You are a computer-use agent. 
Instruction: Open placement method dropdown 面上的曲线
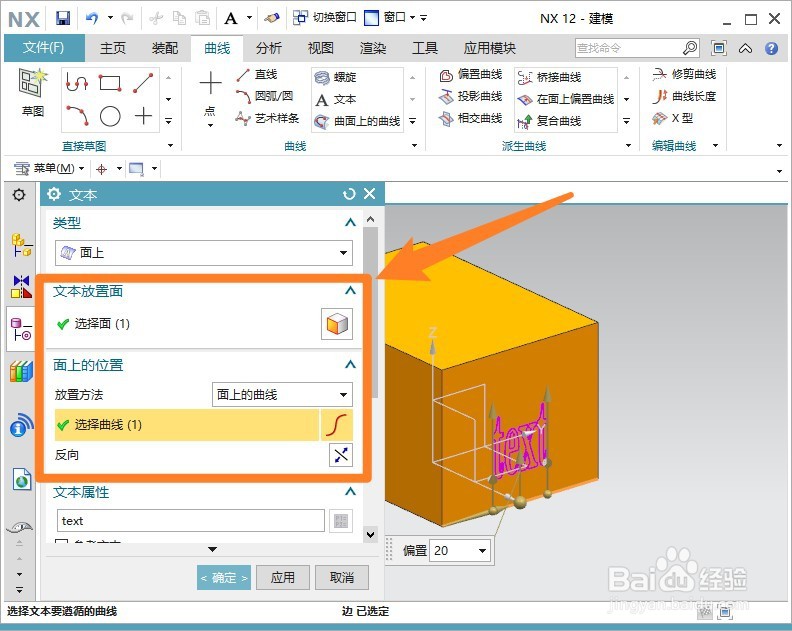(x=282, y=395)
